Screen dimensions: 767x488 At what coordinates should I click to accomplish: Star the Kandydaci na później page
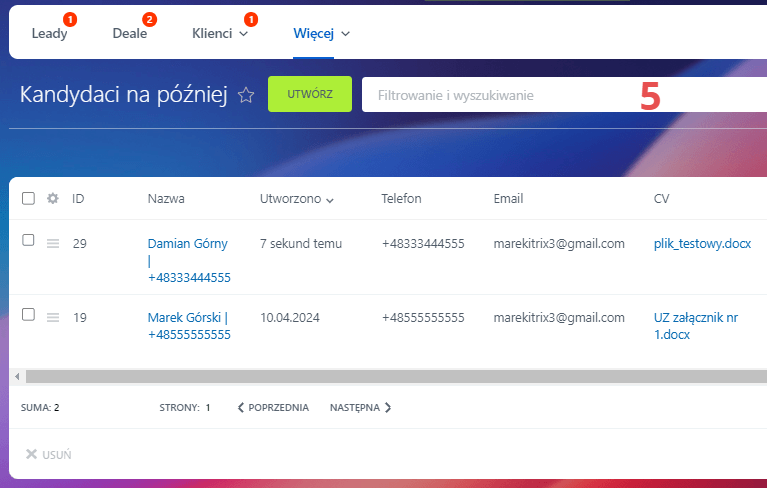coord(245,95)
